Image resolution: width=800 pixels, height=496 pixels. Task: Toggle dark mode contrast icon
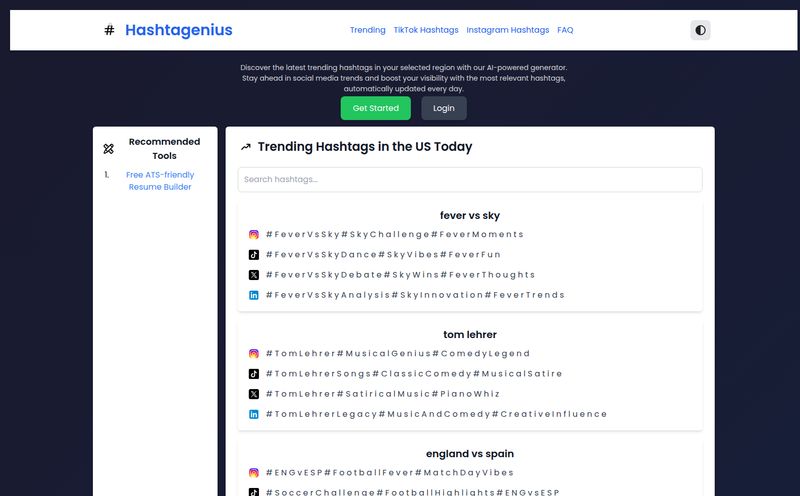[x=700, y=30]
